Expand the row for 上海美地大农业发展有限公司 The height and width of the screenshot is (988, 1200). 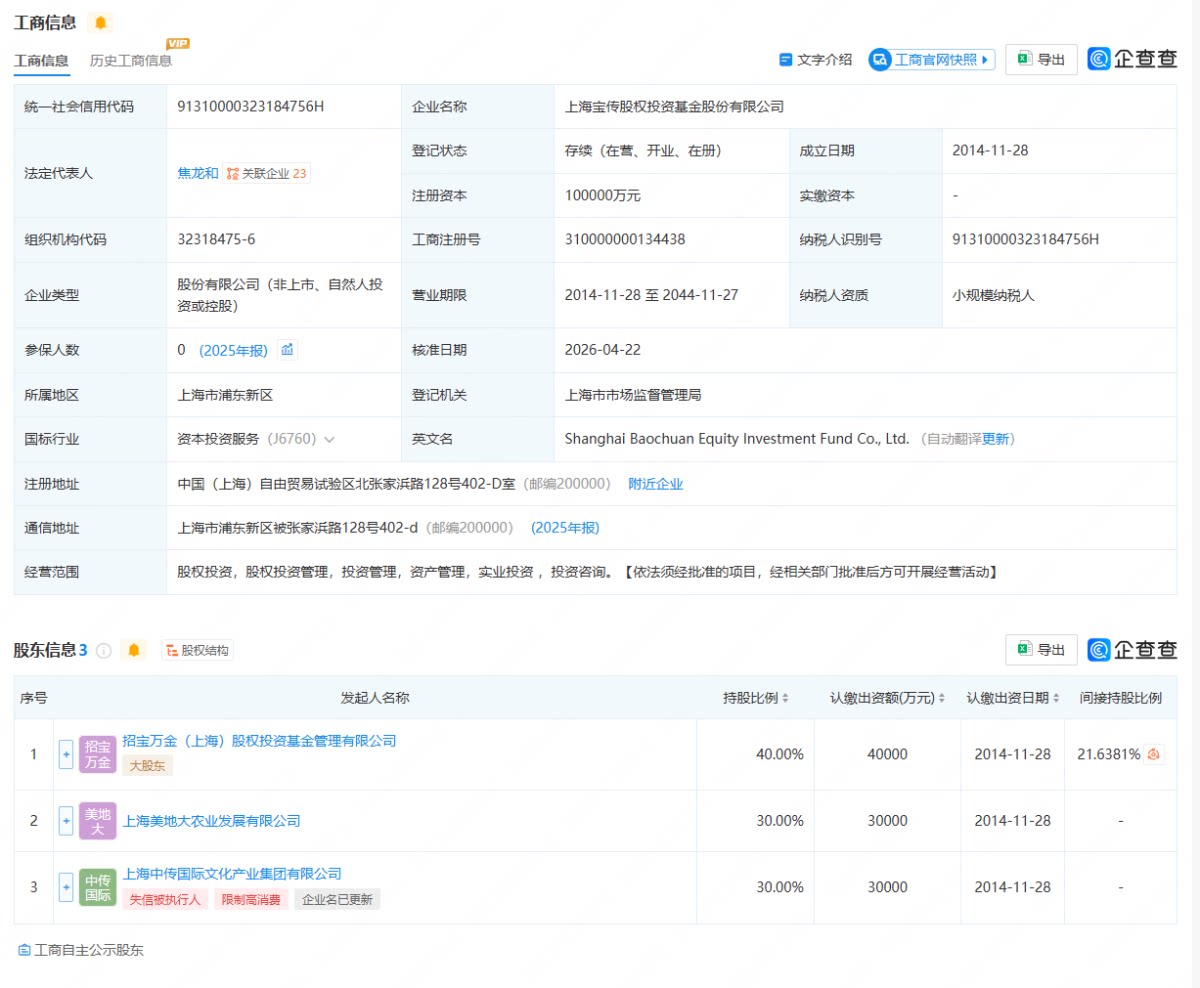pos(66,821)
